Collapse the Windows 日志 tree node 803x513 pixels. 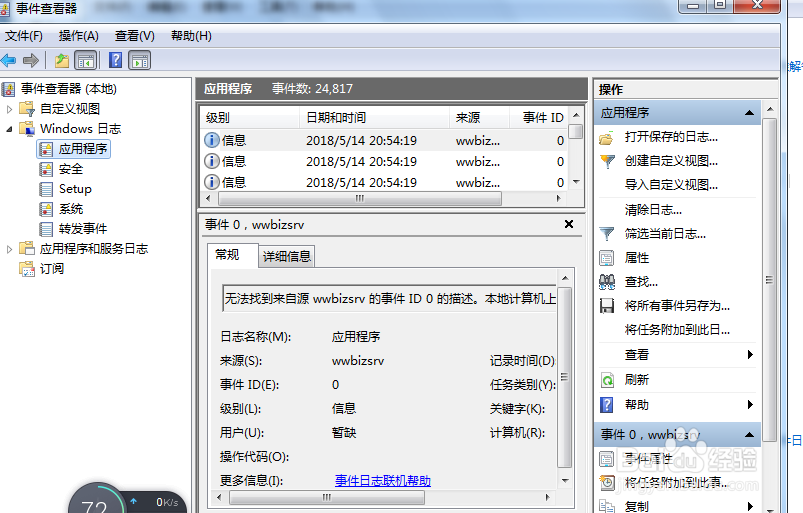pyautogui.click(x=9, y=129)
